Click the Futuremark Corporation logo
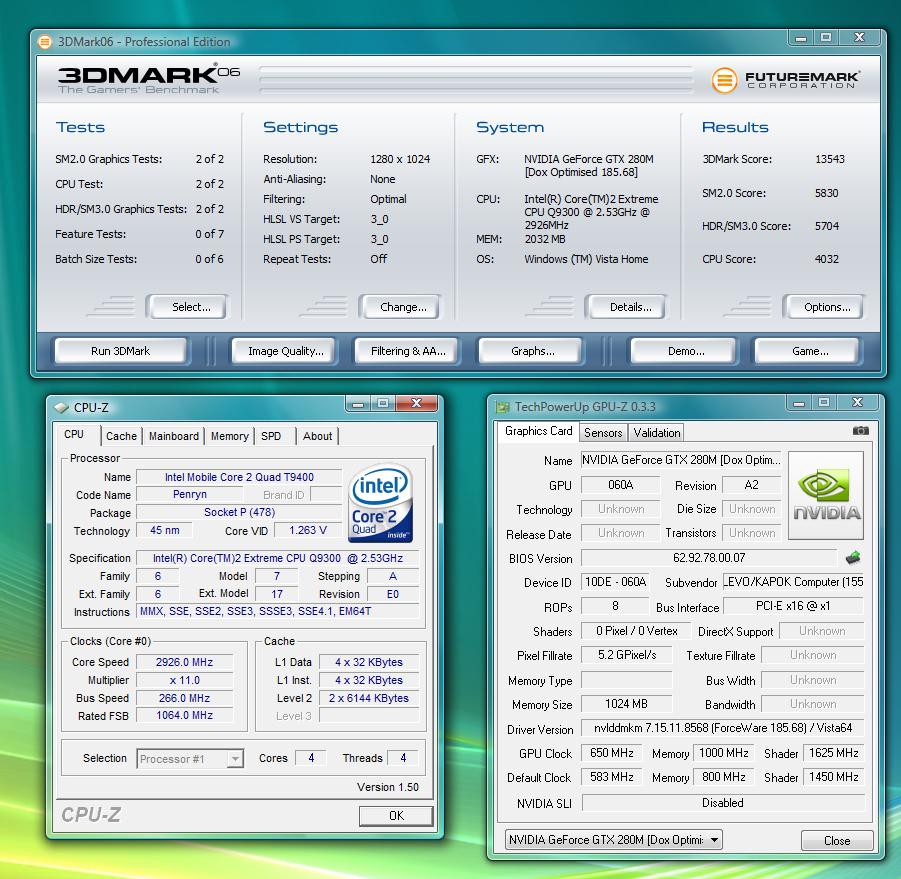This screenshot has width=901, height=879. tap(786, 79)
